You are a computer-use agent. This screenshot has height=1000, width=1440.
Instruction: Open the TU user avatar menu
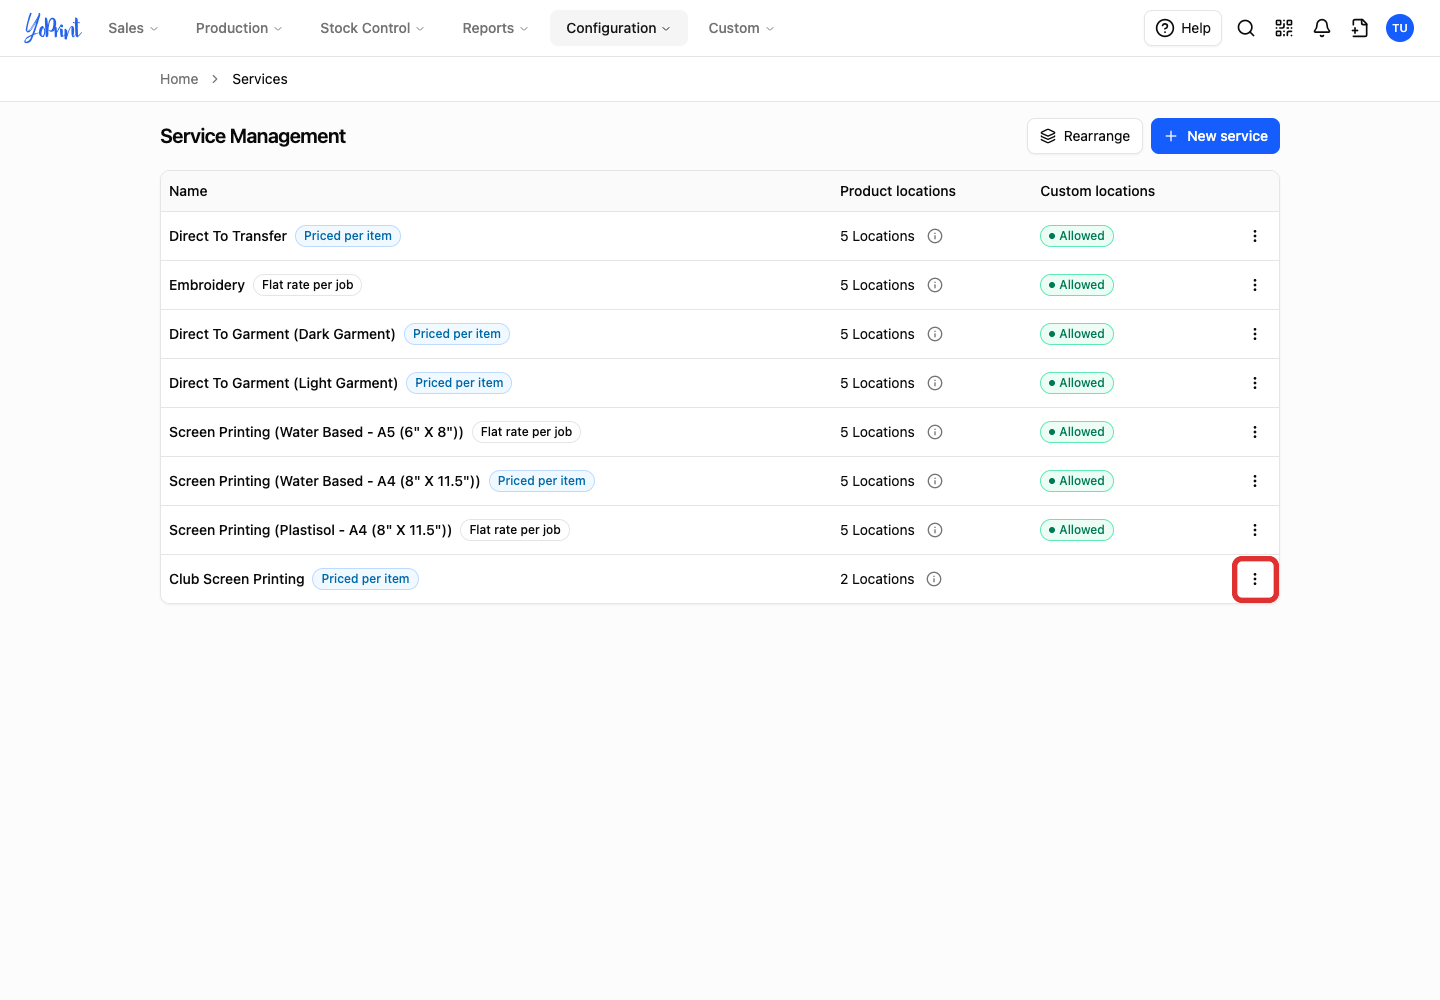1400,28
